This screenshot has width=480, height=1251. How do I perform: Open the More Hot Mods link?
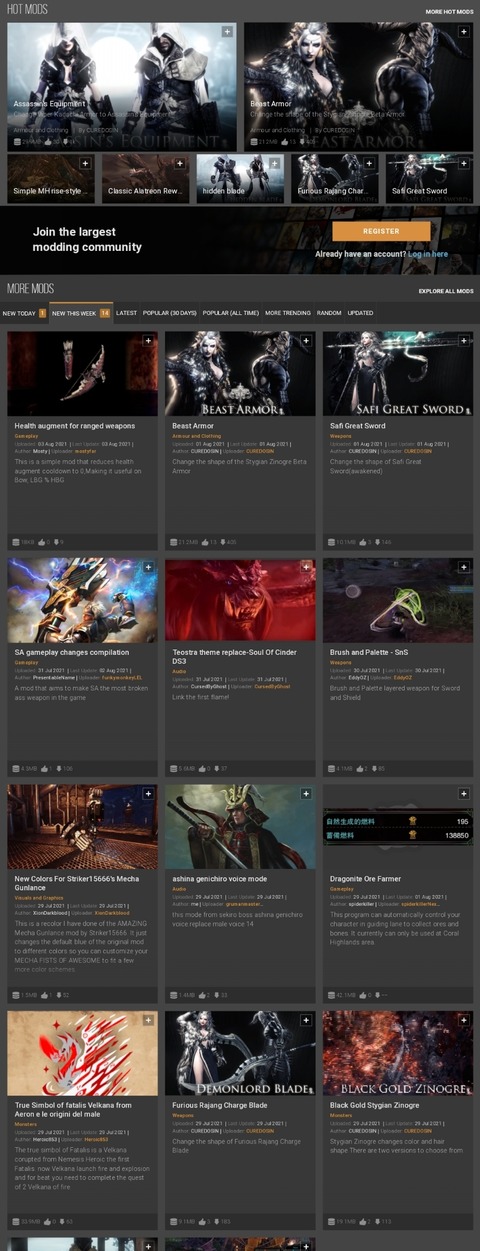coord(449,11)
